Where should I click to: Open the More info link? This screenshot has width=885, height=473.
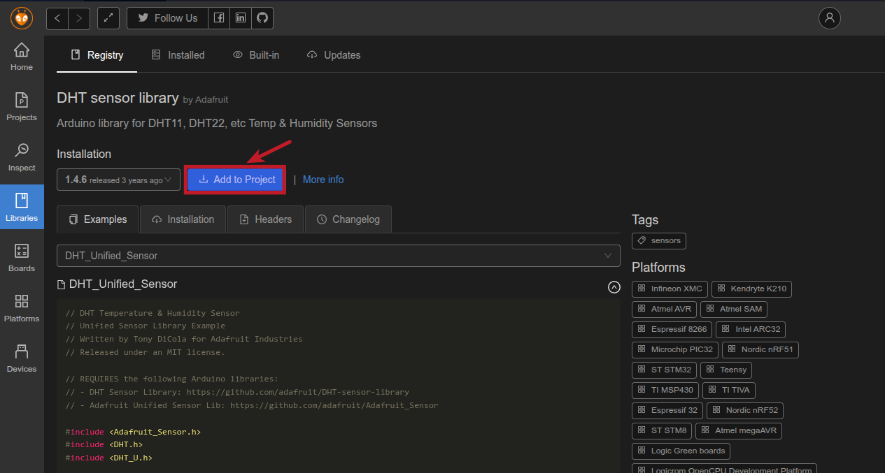[323, 180]
